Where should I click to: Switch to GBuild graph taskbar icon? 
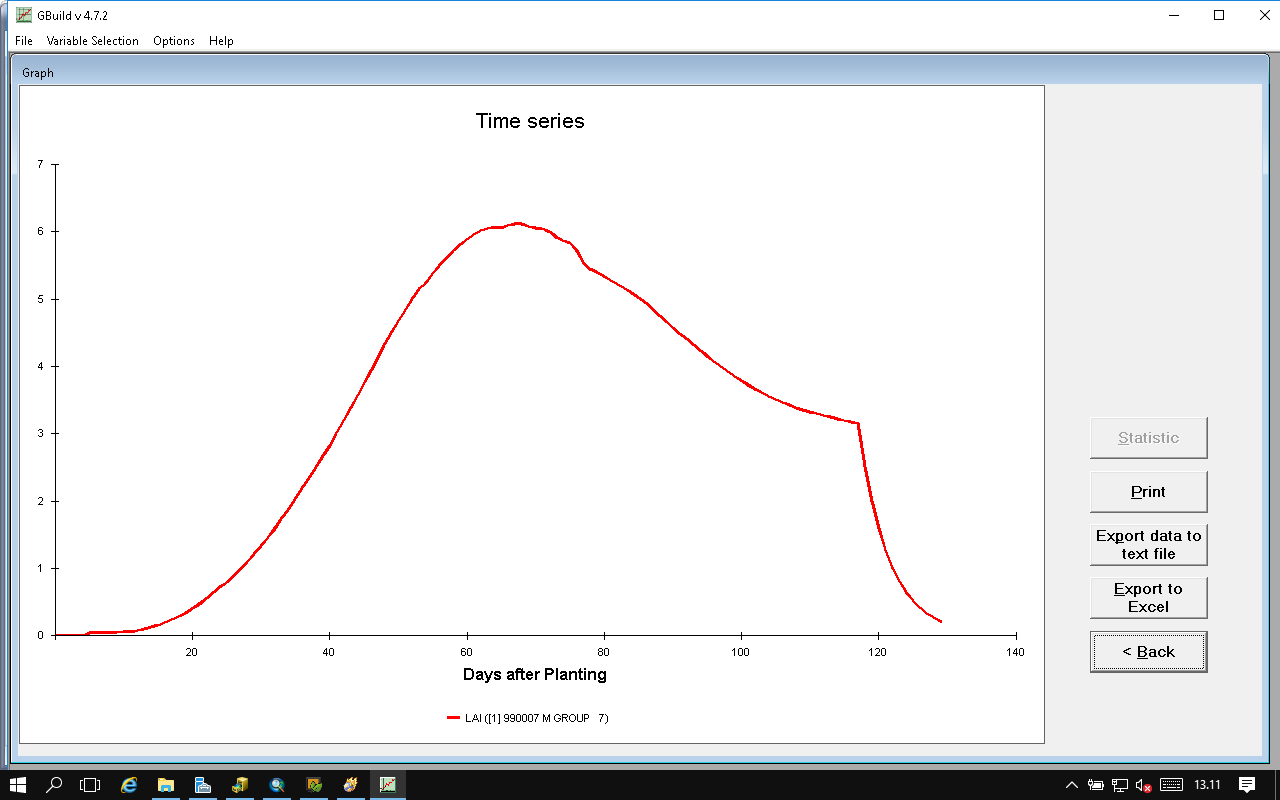click(387, 785)
